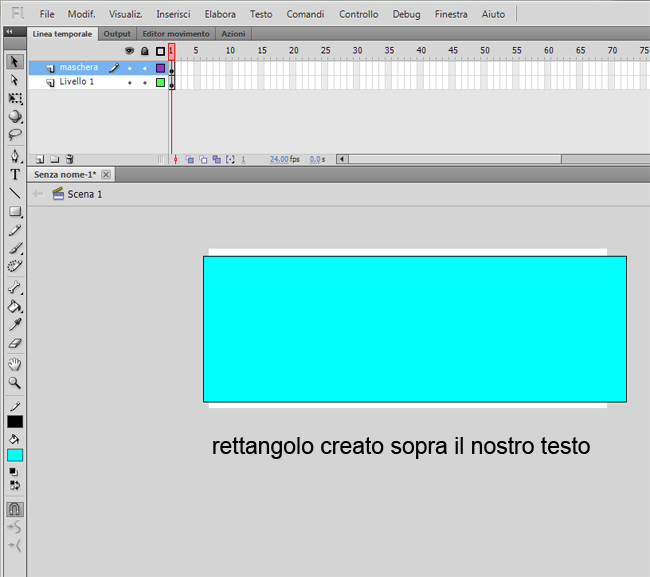Image resolution: width=650 pixels, height=577 pixels.
Task: Open the Controllo menu
Action: 359,14
